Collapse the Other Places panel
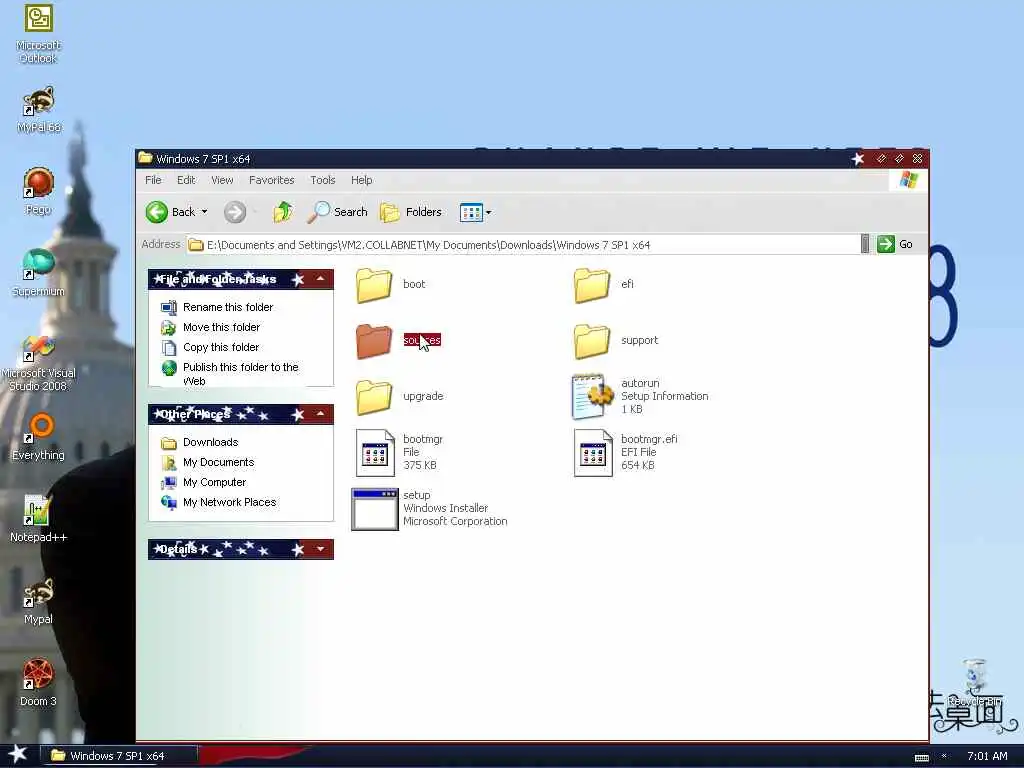 point(321,414)
